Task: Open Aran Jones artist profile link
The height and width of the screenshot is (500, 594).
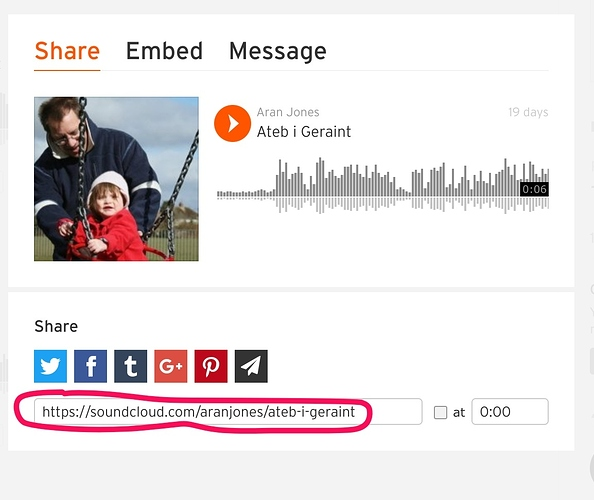Action: pyautogui.click(x=288, y=112)
